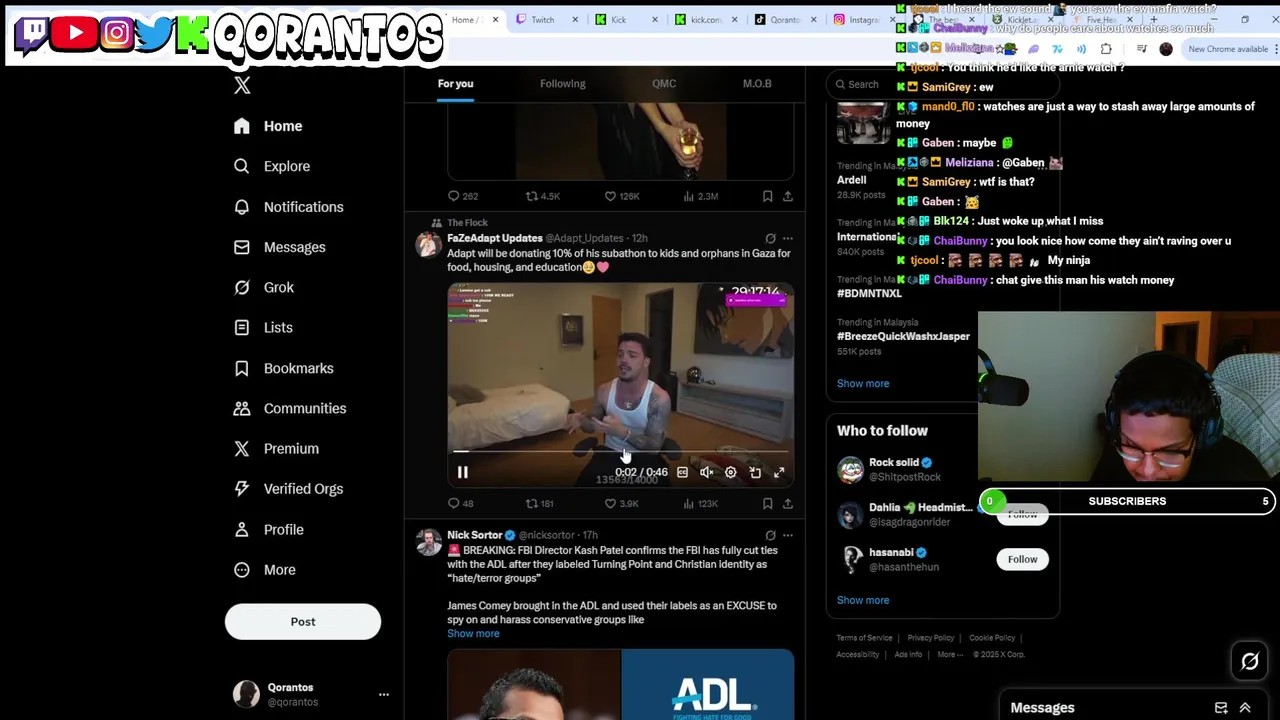Expand the More menu in sidebar
Viewport: 1280px width, 720px height.
(x=265, y=570)
